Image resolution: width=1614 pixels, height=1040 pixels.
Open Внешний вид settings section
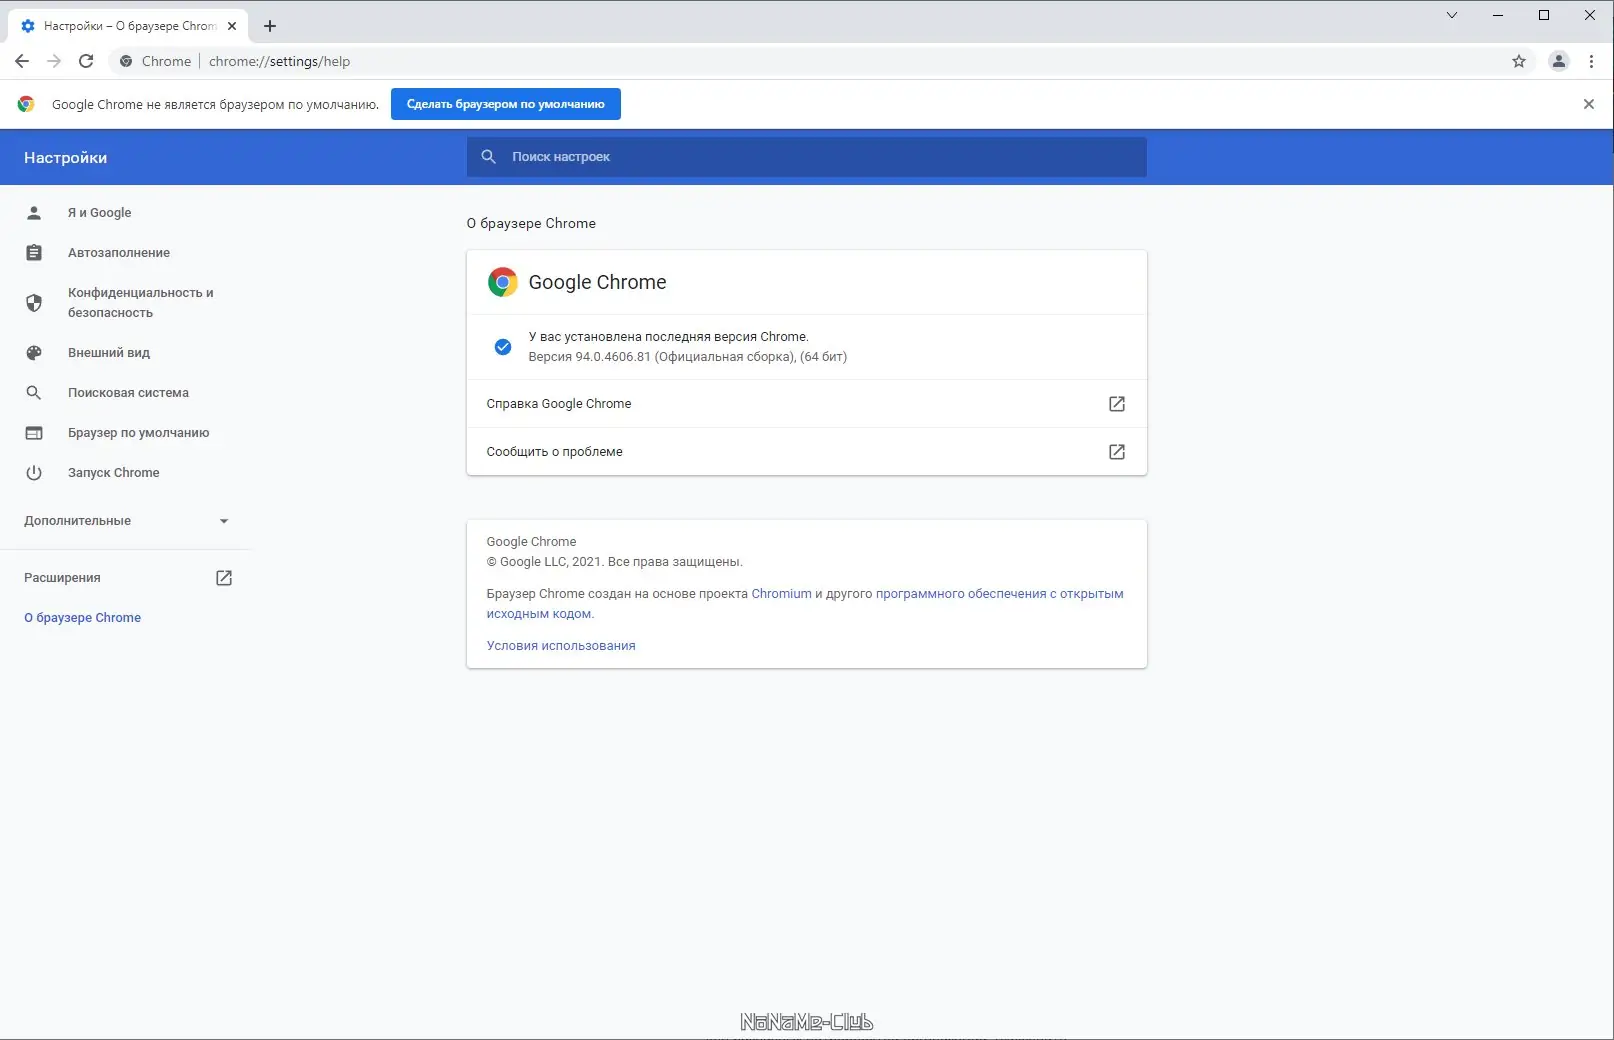point(109,353)
